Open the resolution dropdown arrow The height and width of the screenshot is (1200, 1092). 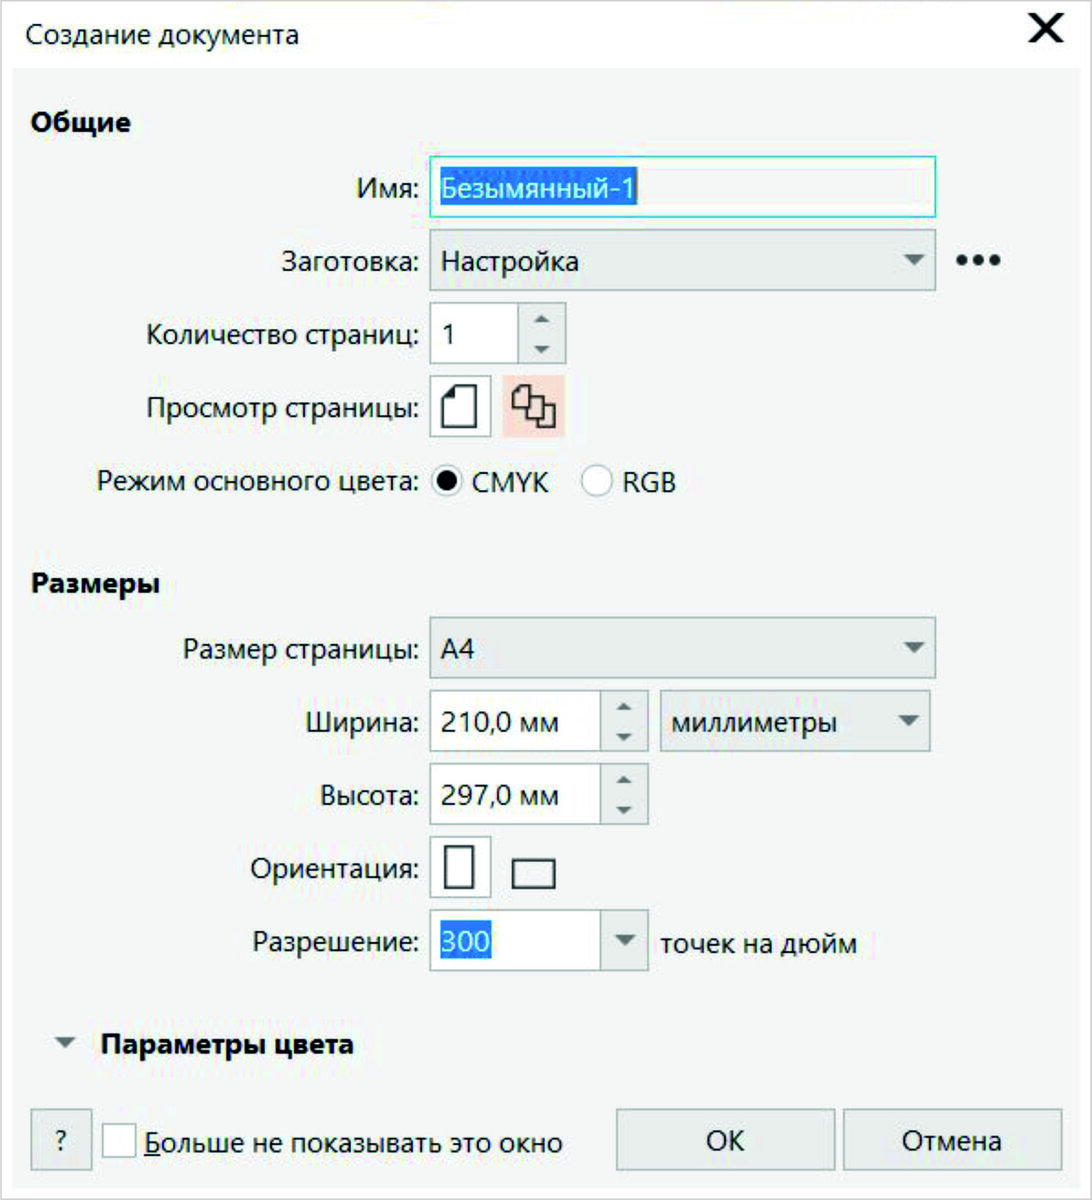click(x=624, y=938)
